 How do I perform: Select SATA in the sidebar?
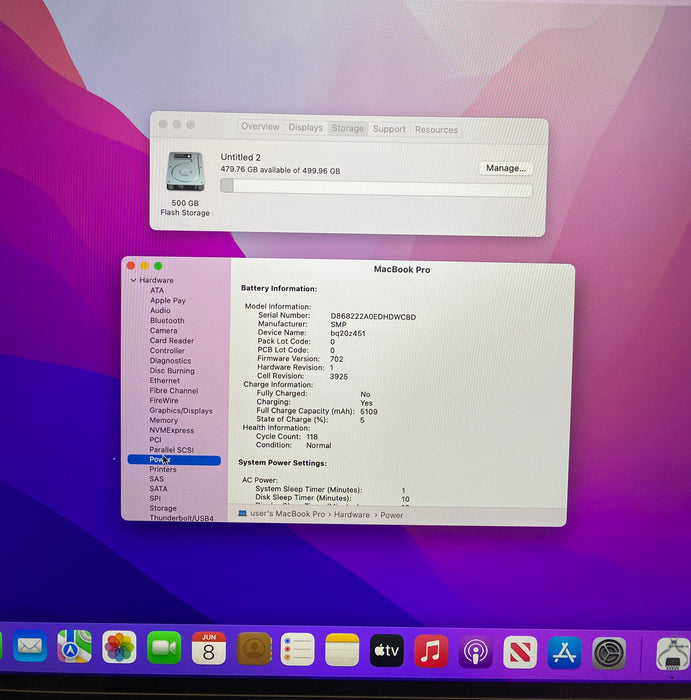pyautogui.click(x=158, y=489)
